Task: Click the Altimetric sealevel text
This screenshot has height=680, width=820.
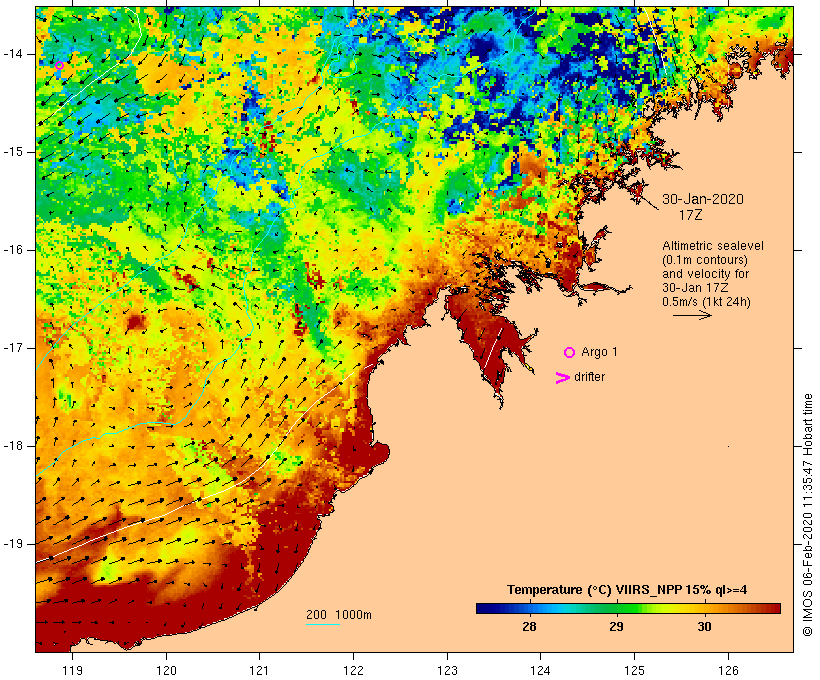Action: point(713,246)
